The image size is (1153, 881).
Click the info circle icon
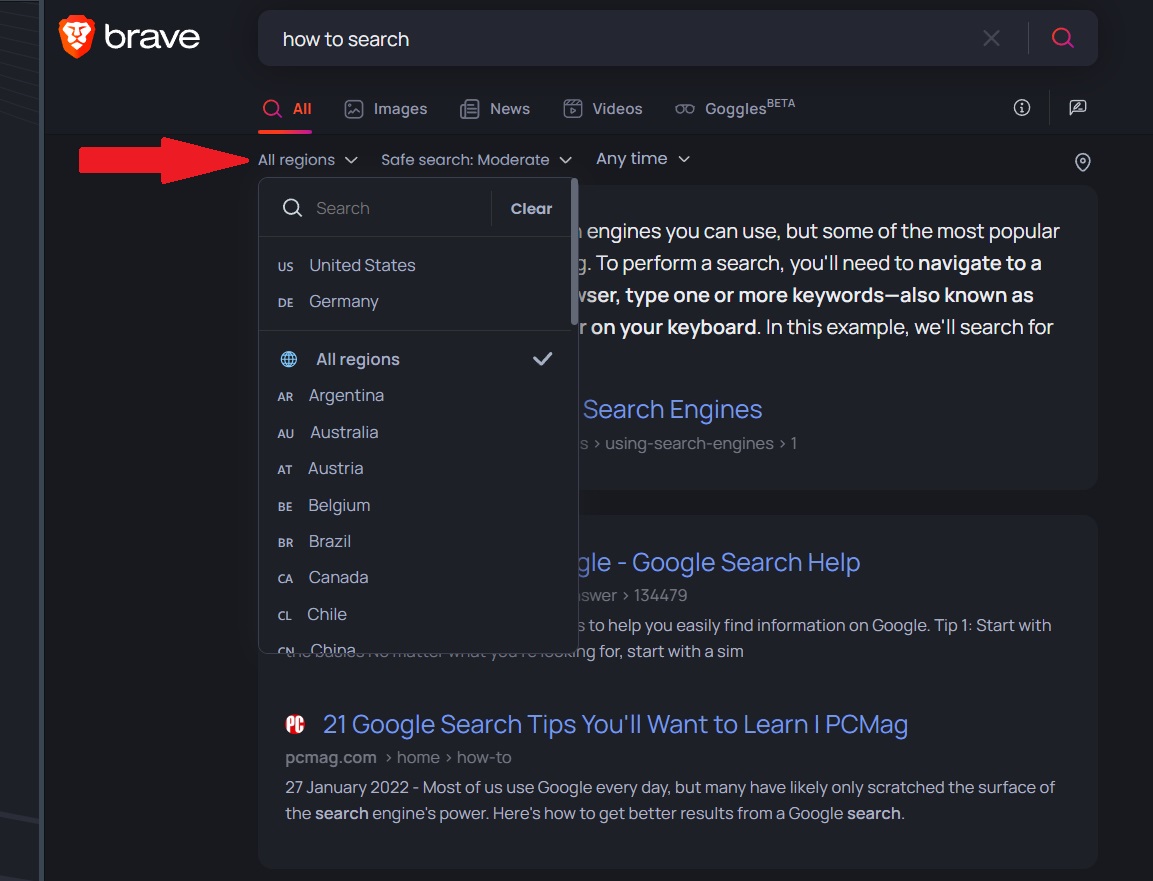click(1021, 107)
